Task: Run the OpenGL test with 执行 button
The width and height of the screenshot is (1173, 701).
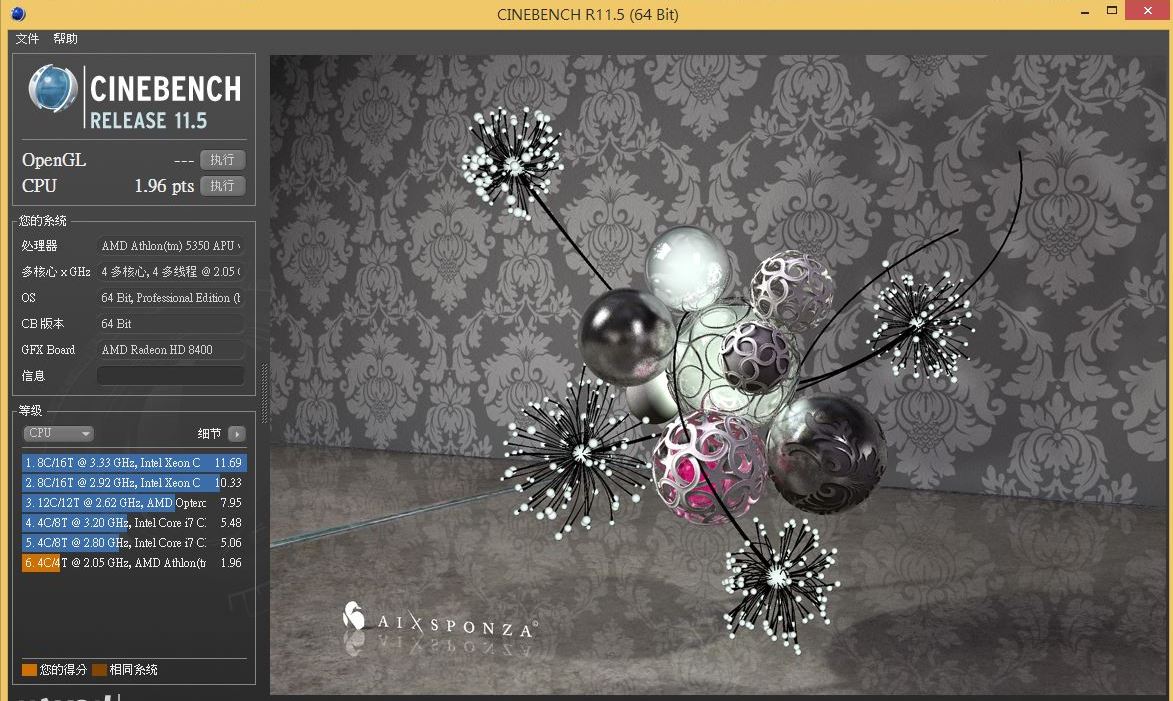Action: click(222, 160)
